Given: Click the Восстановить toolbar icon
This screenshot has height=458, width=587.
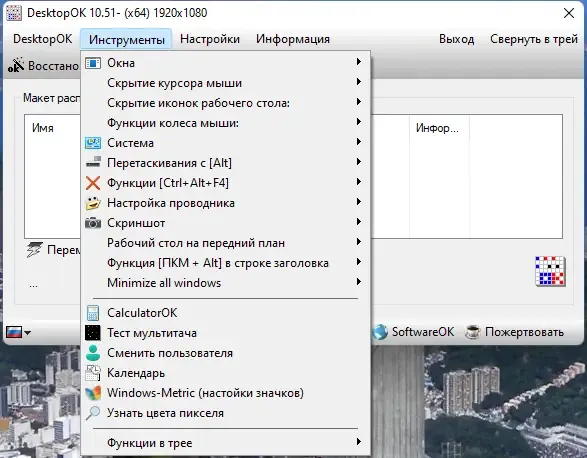Looking at the screenshot, I should [16, 65].
